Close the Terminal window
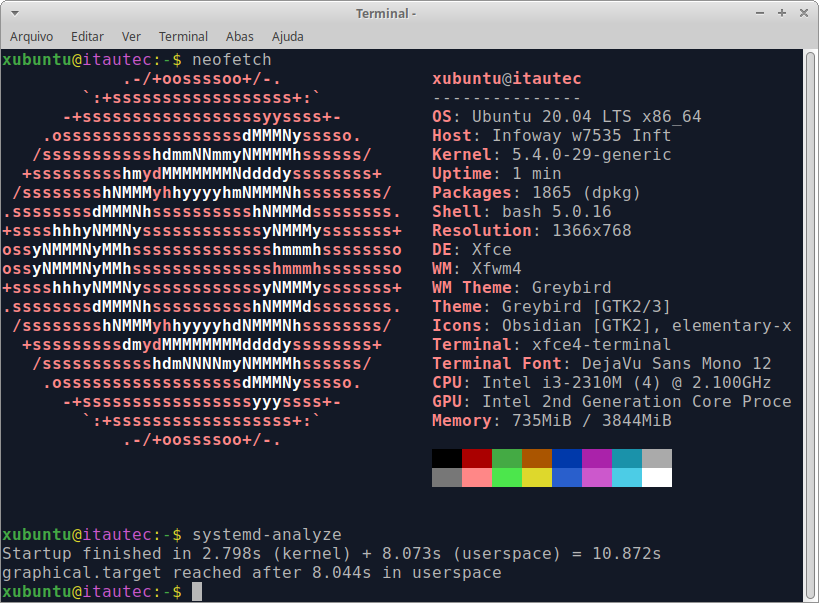 pos(803,13)
